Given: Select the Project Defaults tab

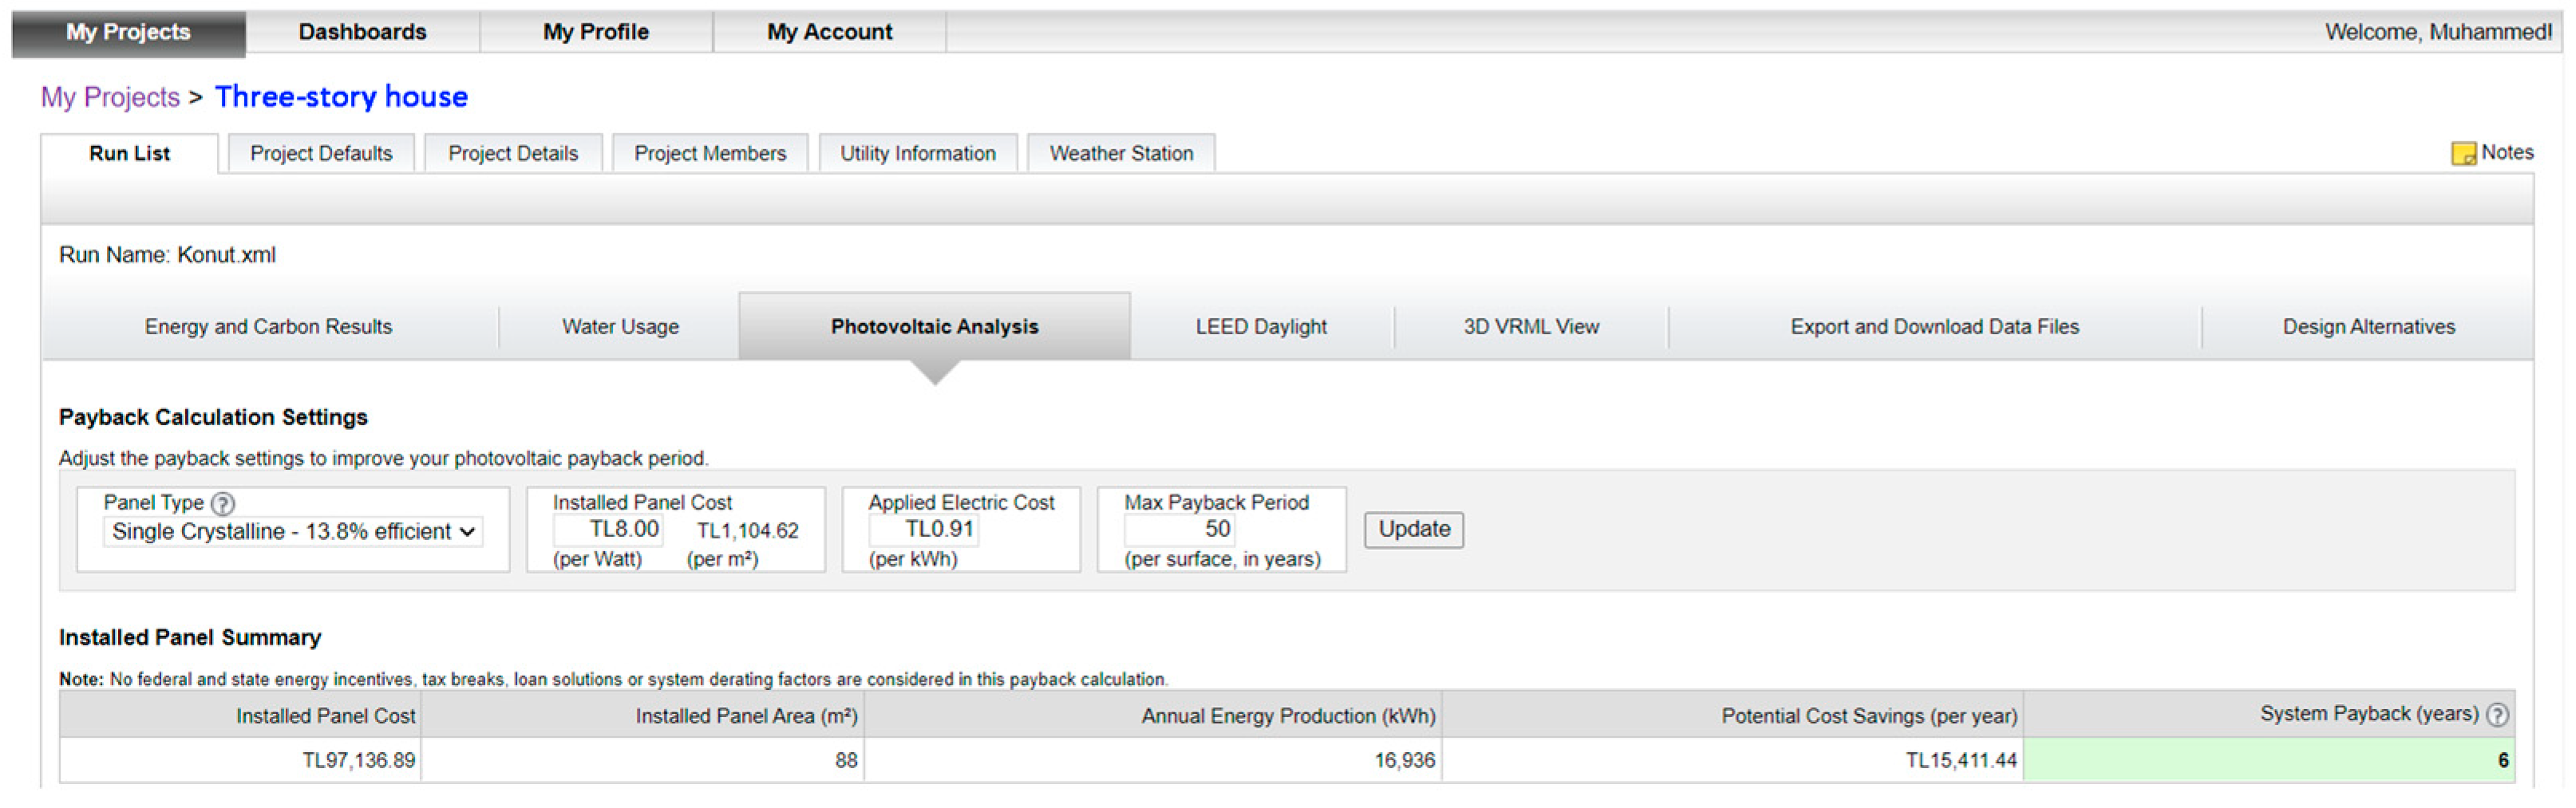Looking at the screenshot, I should coord(321,154).
